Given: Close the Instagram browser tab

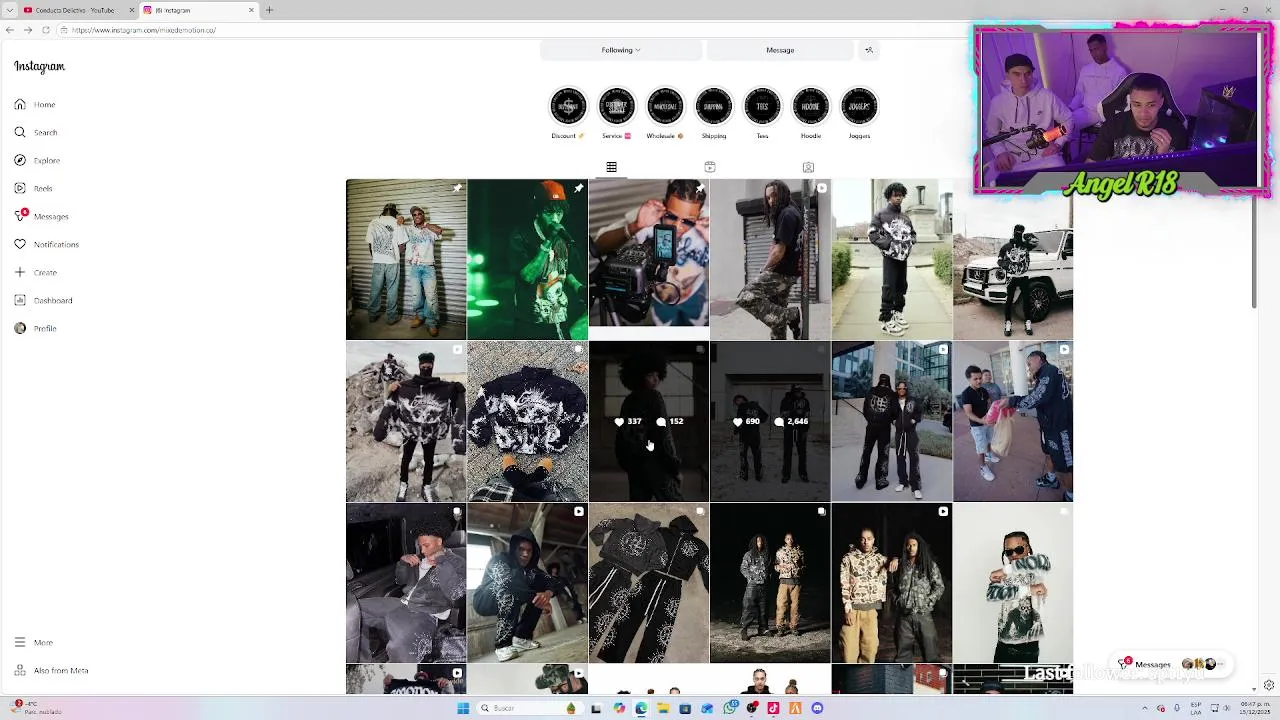Looking at the screenshot, I should (251, 10).
